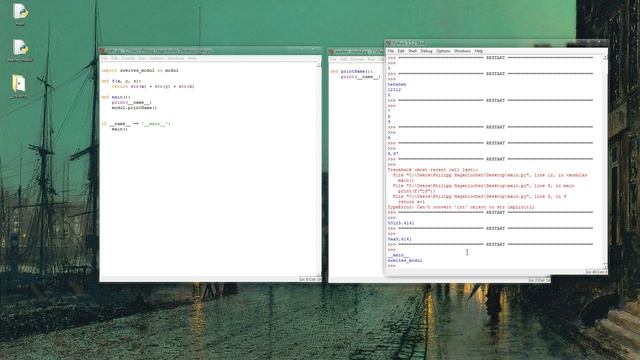The height and width of the screenshot is (360, 640).
Task: Open the zweites_modul Python file desktop icon
Action: point(20,50)
